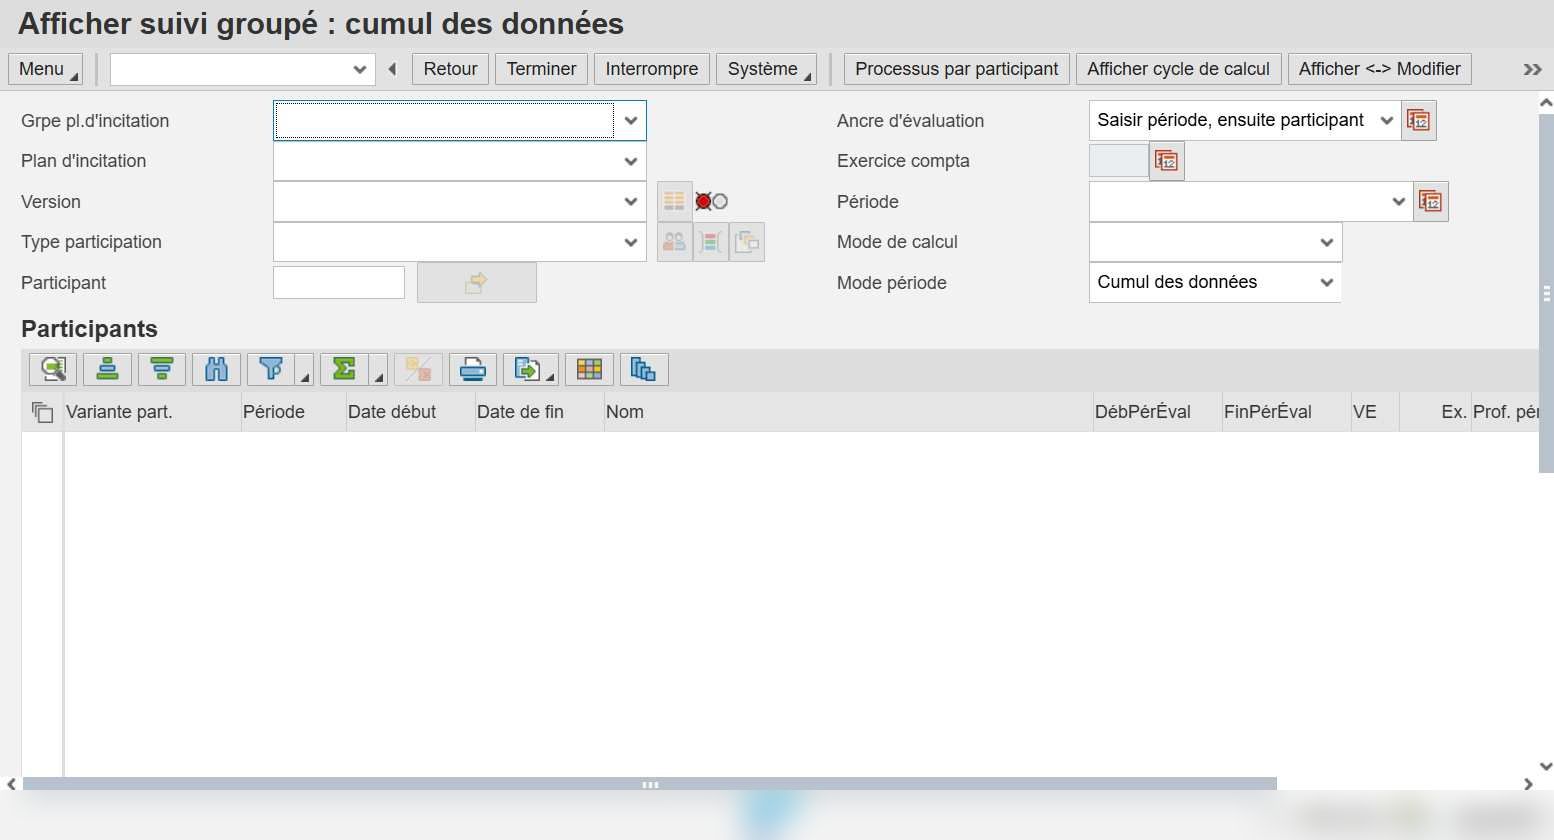
Task: Click the Date début column header
Action: pyautogui.click(x=410, y=412)
